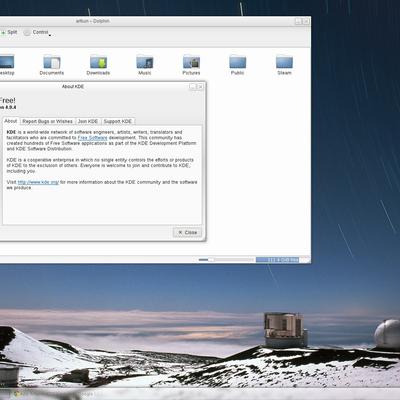The height and width of the screenshot is (400, 400).
Task: Follow the Free Software link
Action: click(93, 138)
